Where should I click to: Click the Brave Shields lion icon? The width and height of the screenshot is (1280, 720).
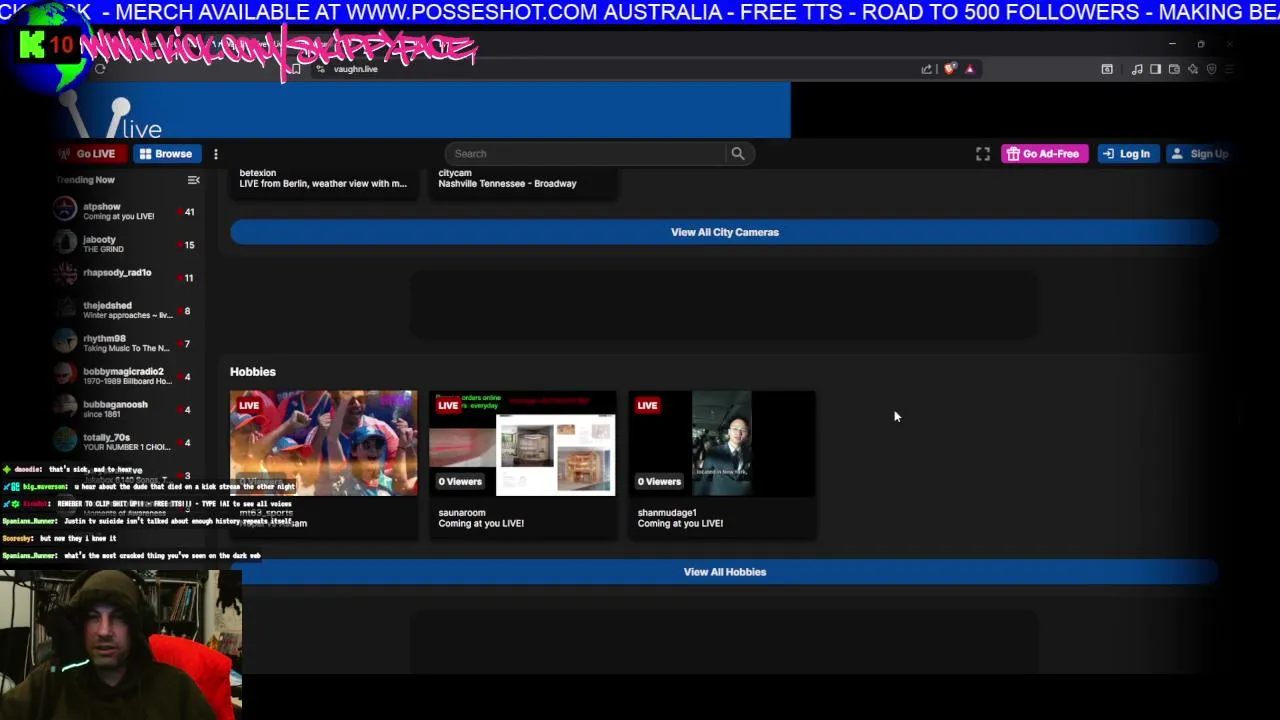(950, 69)
